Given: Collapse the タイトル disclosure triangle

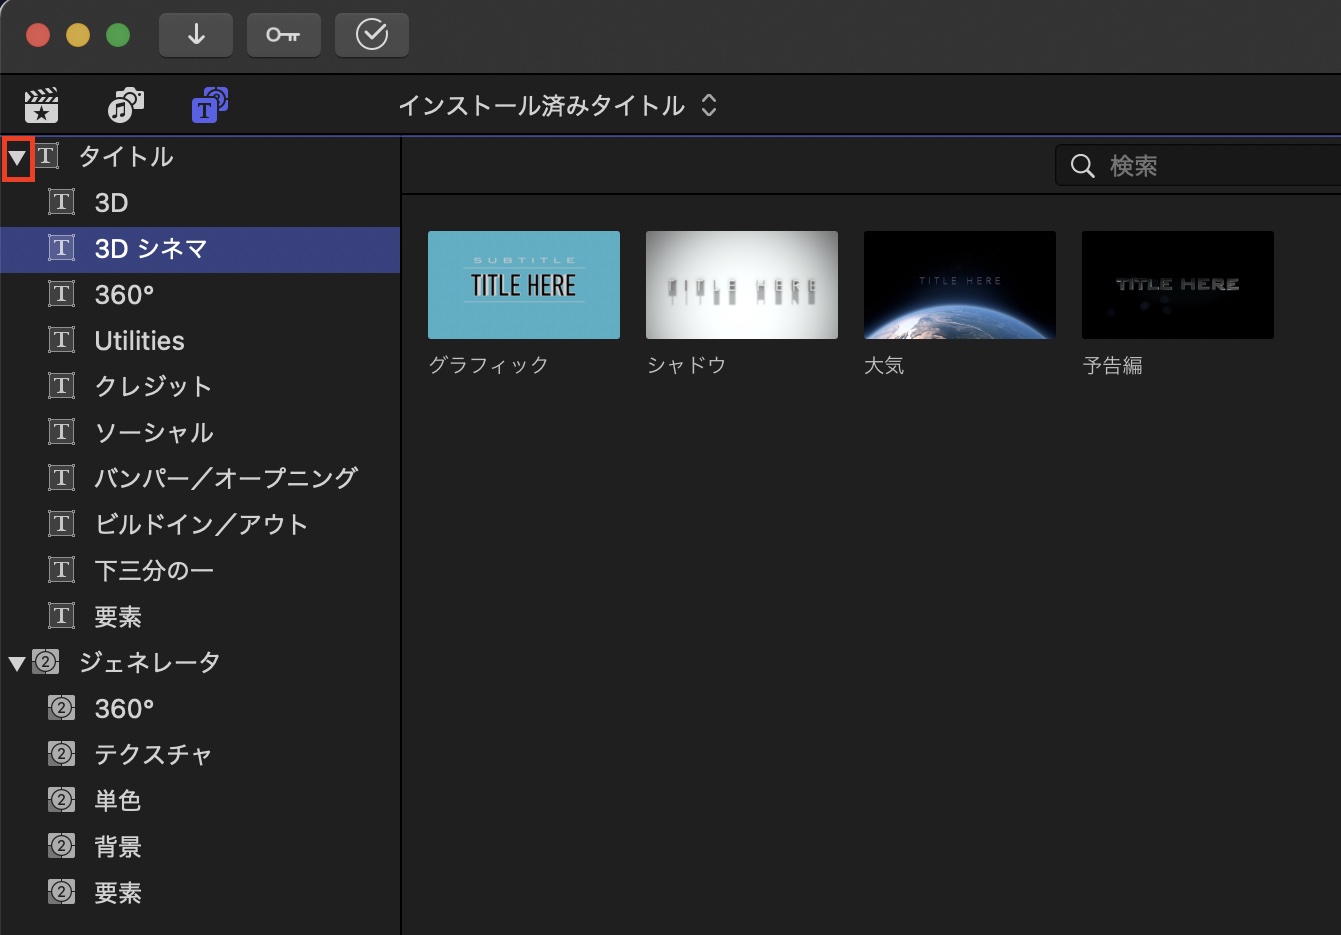Looking at the screenshot, I should [x=17, y=158].
